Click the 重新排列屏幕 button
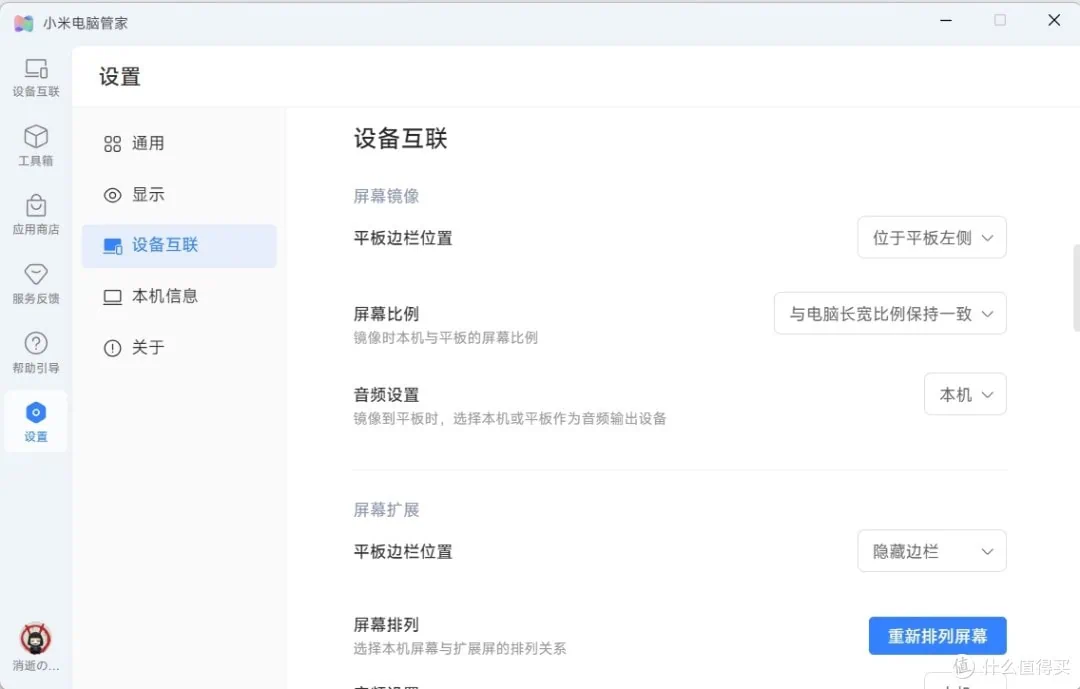 [x=937, y=636]
